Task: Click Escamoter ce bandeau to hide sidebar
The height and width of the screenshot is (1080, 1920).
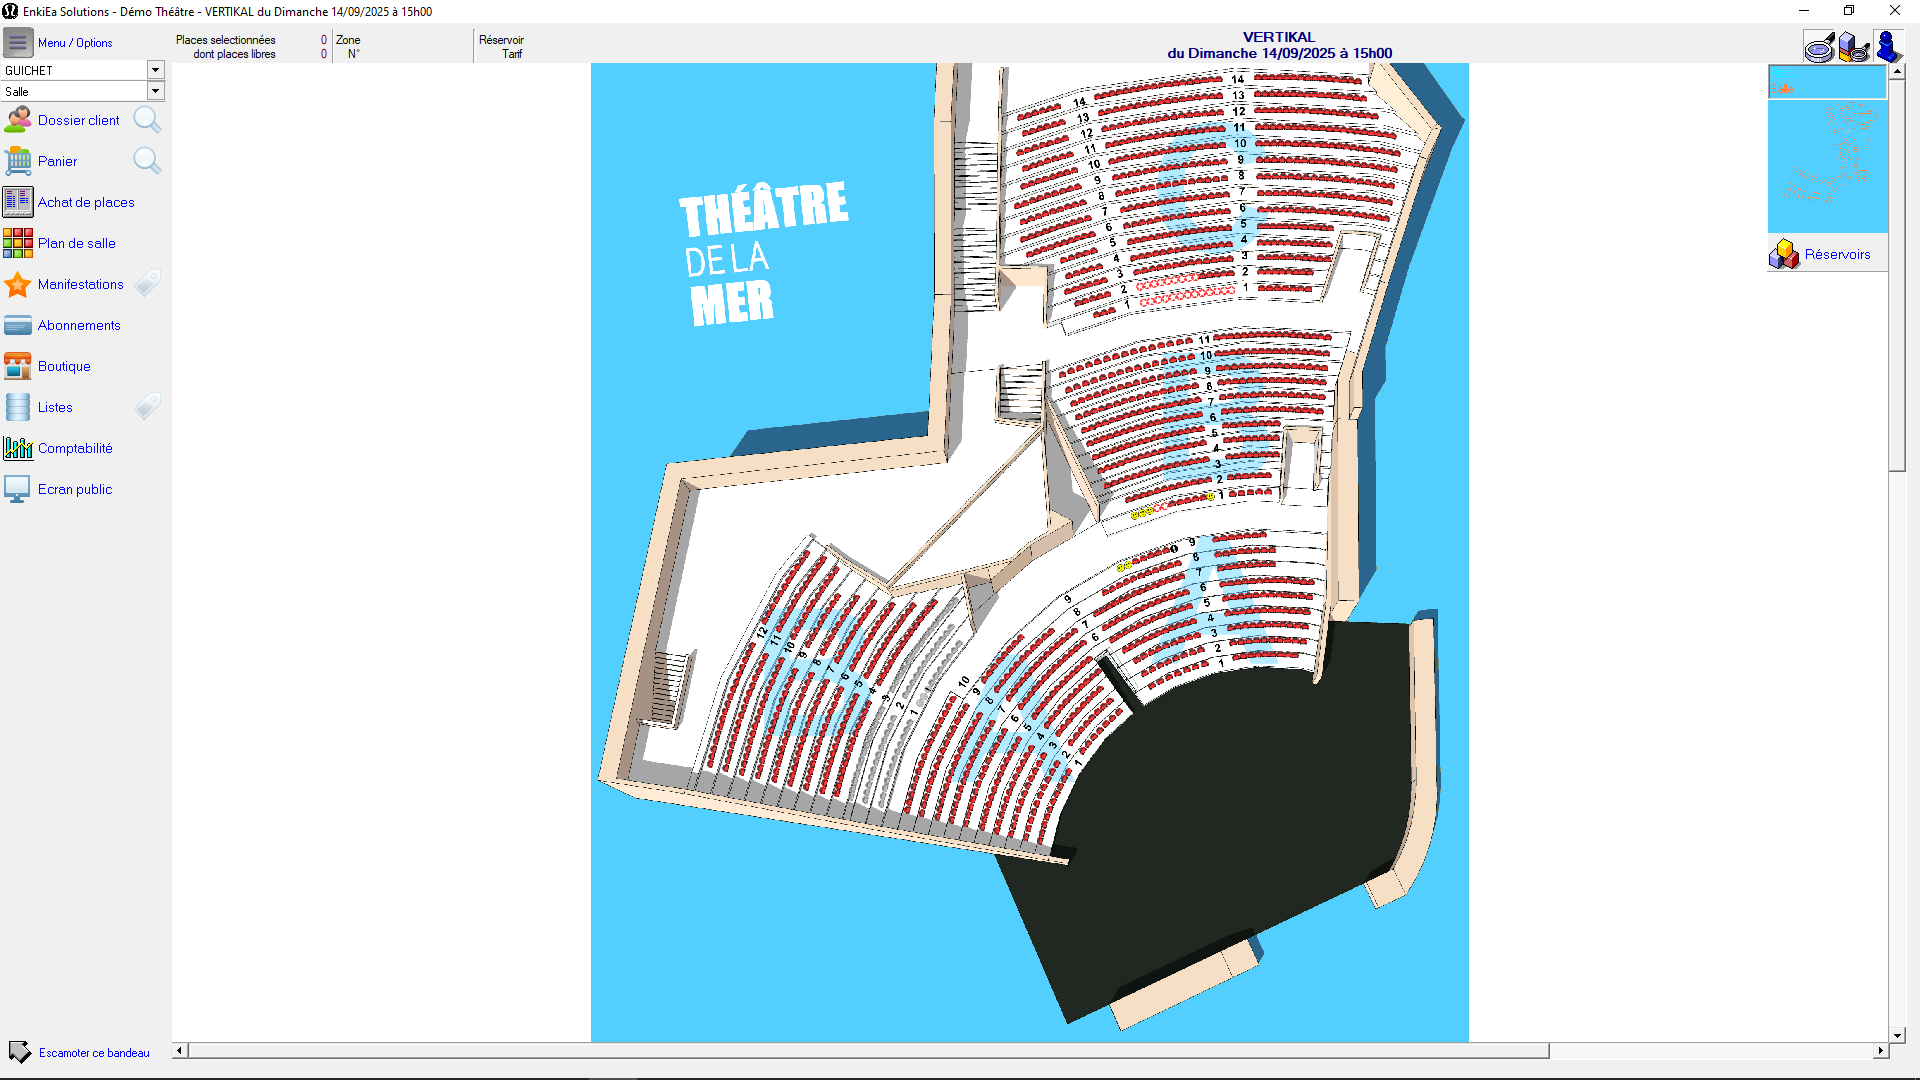Action: pos(93,1052)
